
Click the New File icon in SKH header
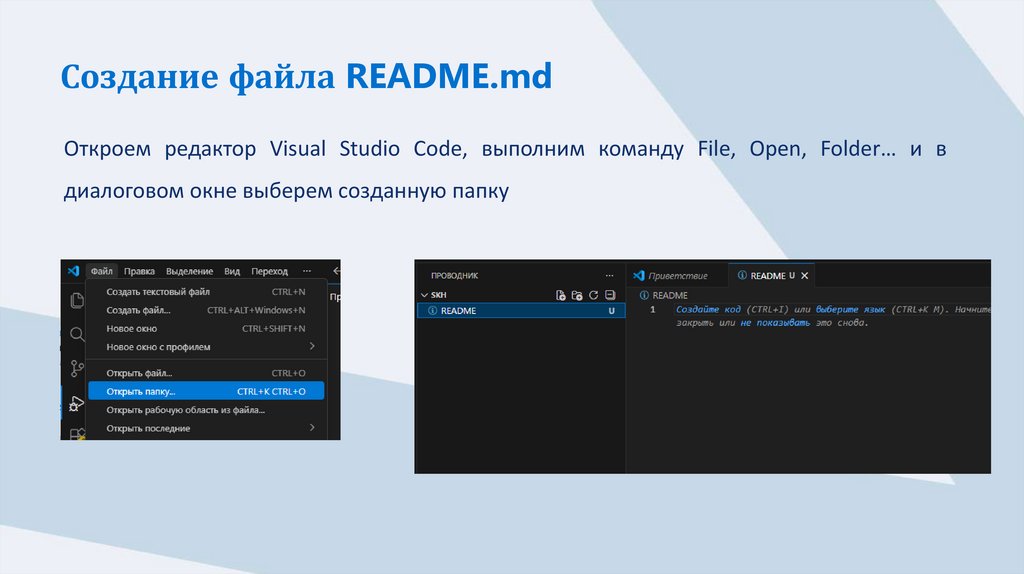[x=560, y=295]
